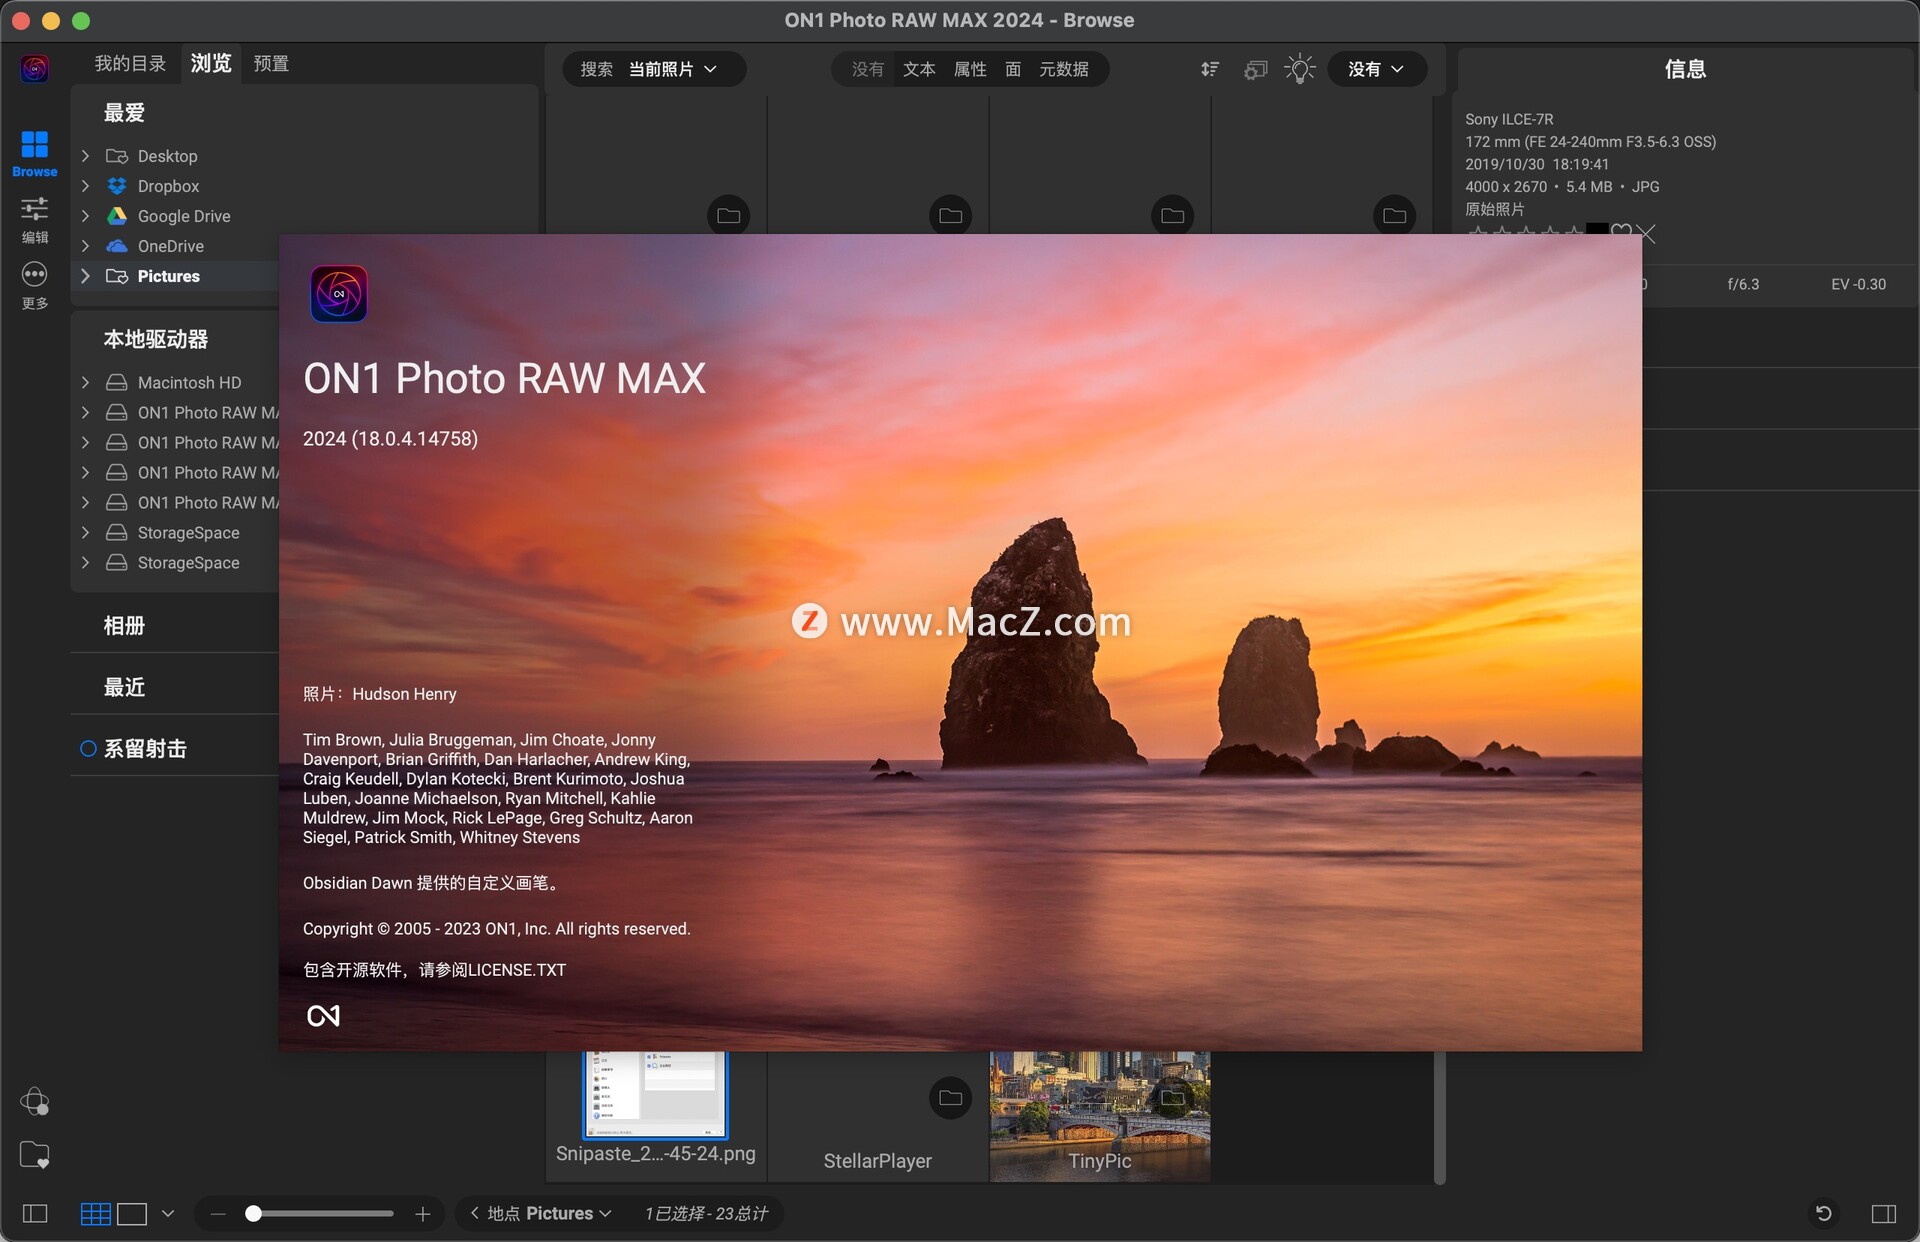Expand the Macintosh HD drive
Viewport: 1920px width, 1242px height.
pos(85,382)
